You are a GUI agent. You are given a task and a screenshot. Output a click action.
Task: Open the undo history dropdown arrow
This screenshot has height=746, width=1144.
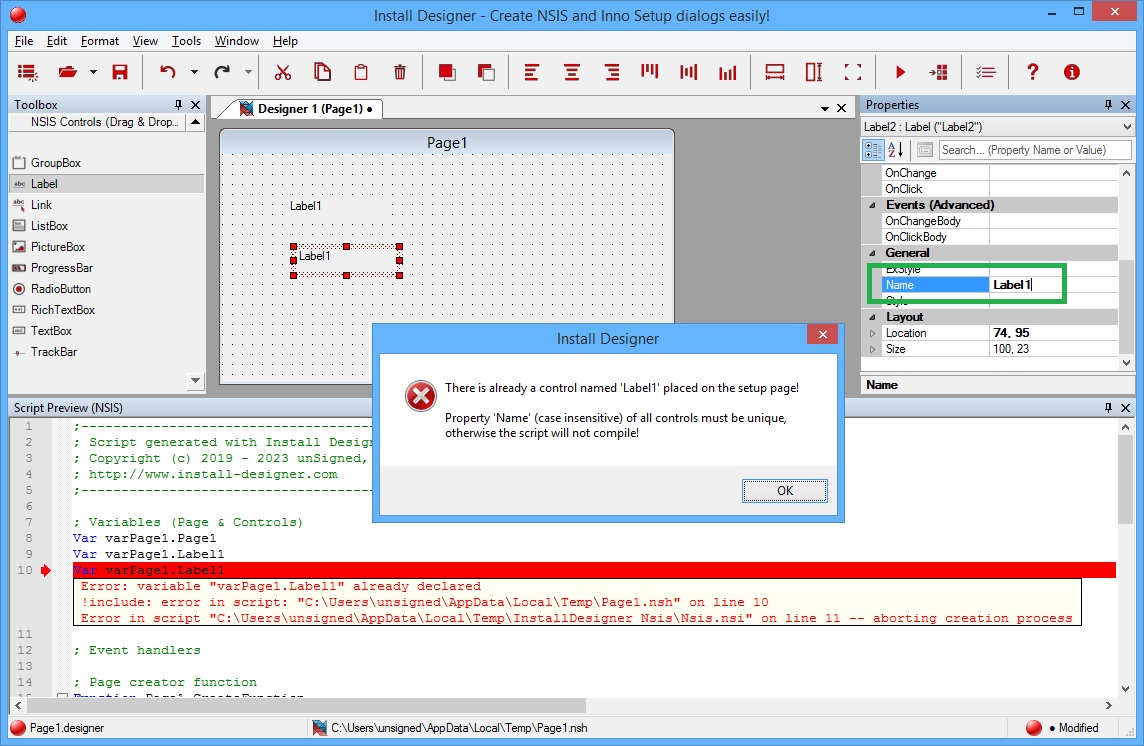[x=194, y=72]
